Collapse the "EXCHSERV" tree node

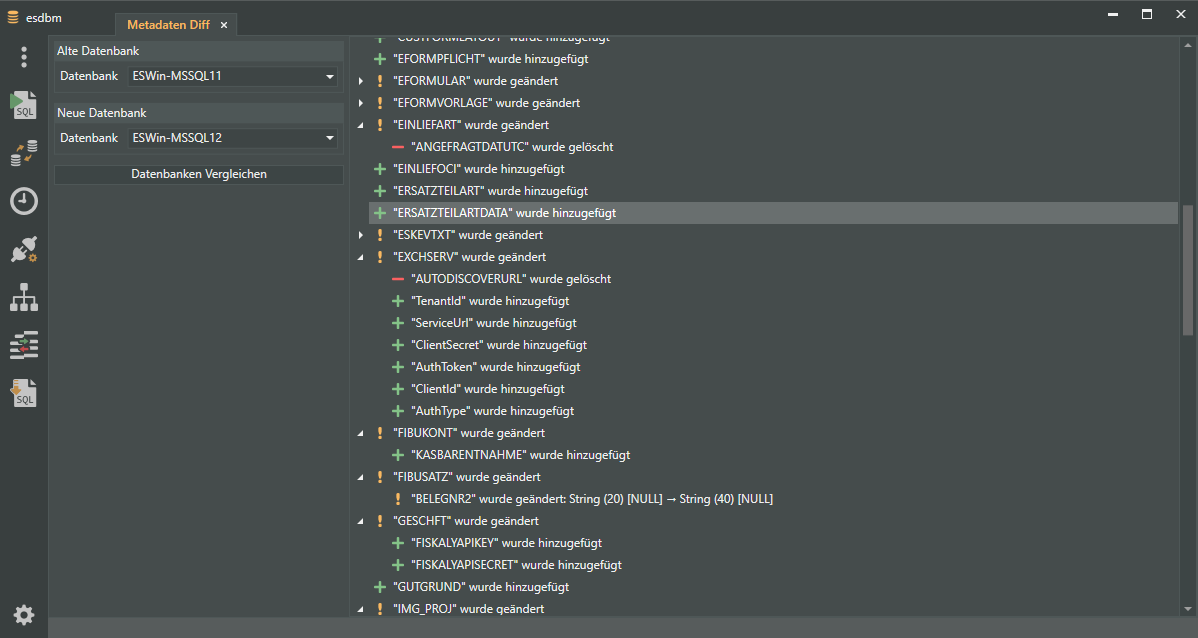click(361, 257)
